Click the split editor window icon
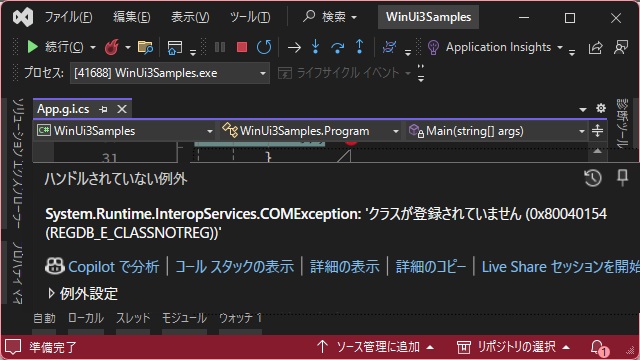The height and width of the screenshot is (360, 640). 597,131
